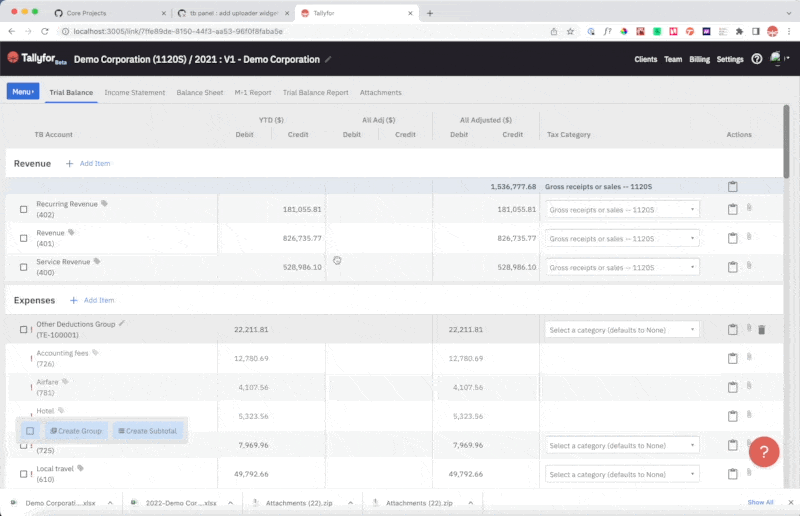Open the clipboard for Accounting fees row
The image size is (800, 516).
click(x=732, y=358)
